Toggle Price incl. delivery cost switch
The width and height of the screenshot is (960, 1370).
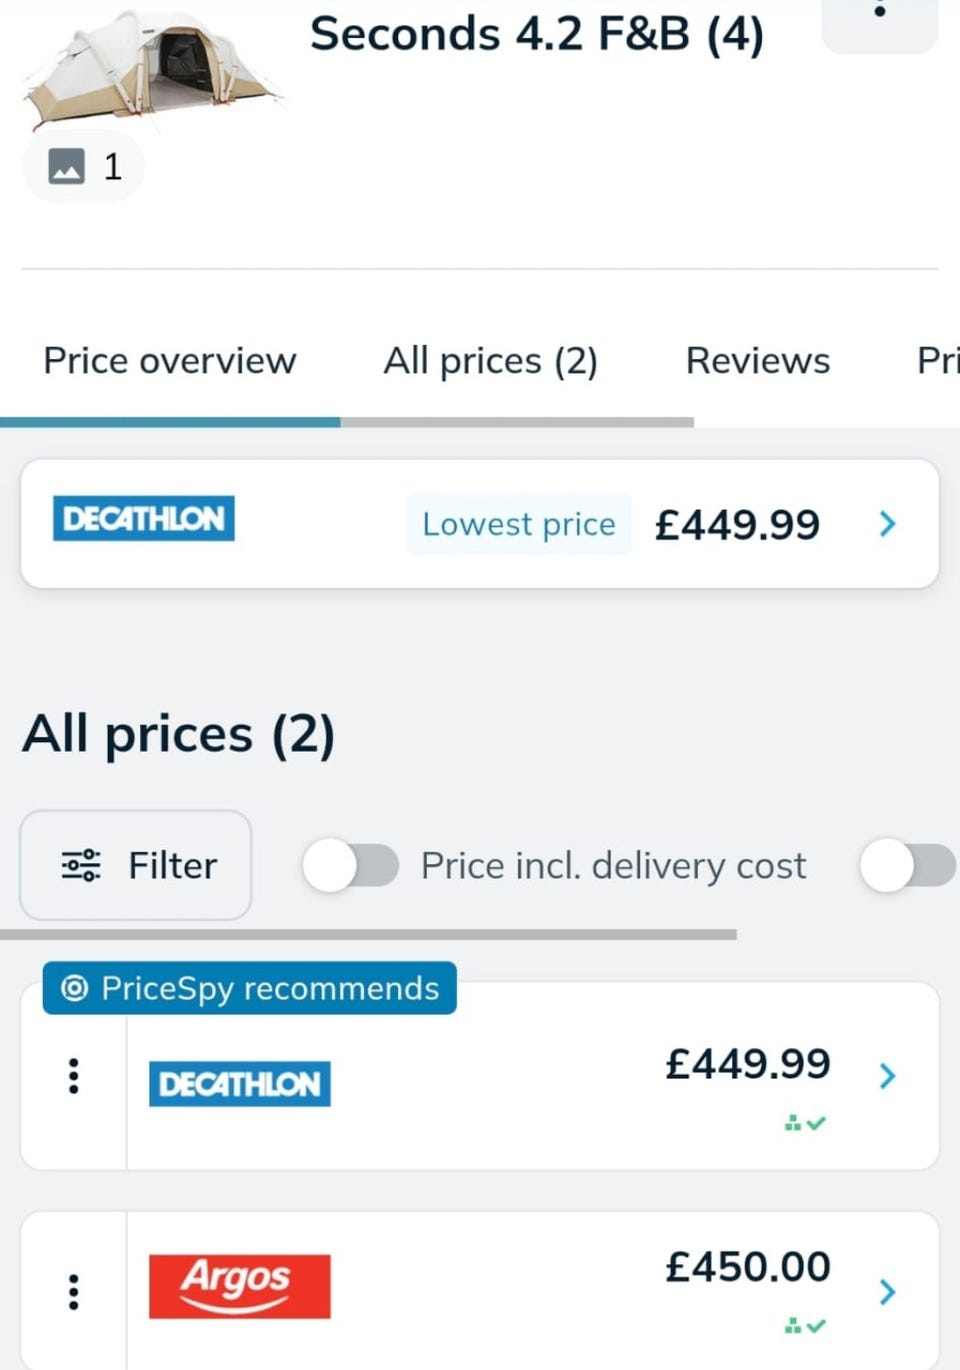[x=351, y=865]
